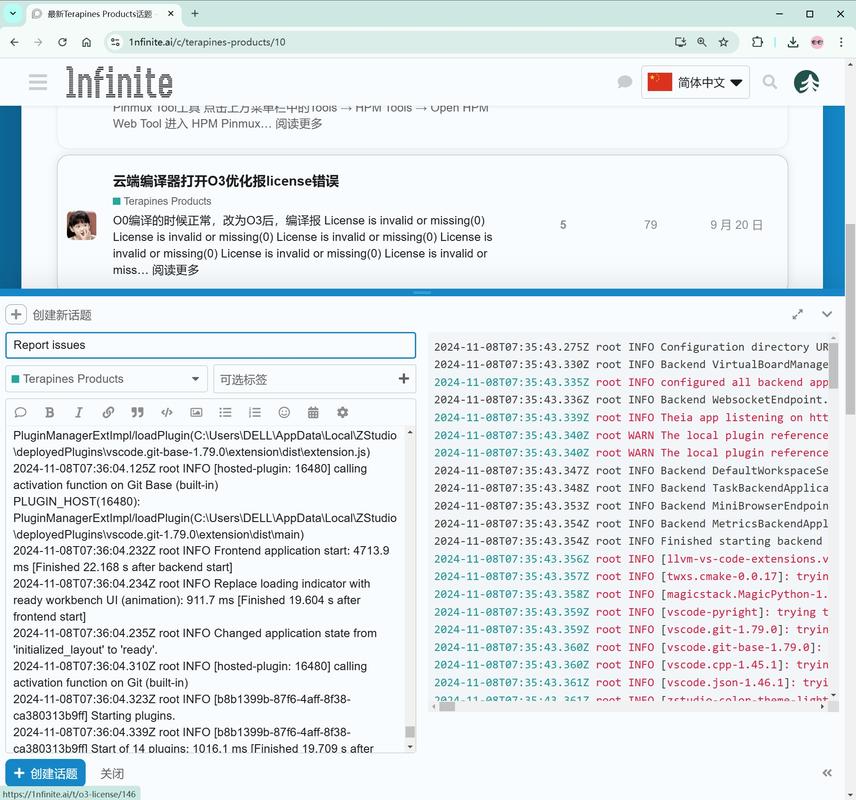This screenshot has height=800, width=856.
Task: Click the 创建话题 submit button
Action: tap(46, 773)
